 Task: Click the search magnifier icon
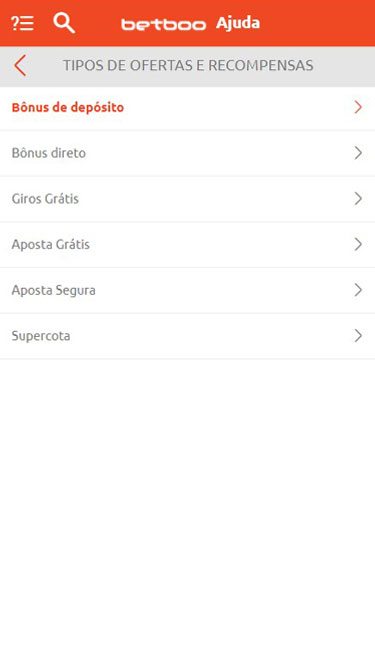(x=64, y=23)
